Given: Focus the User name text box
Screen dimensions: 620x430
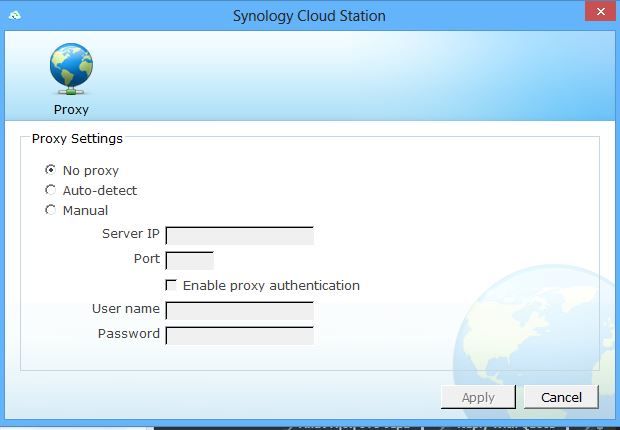Looking at the screenshot, I should pyautogui.click(x=239, y=311).
